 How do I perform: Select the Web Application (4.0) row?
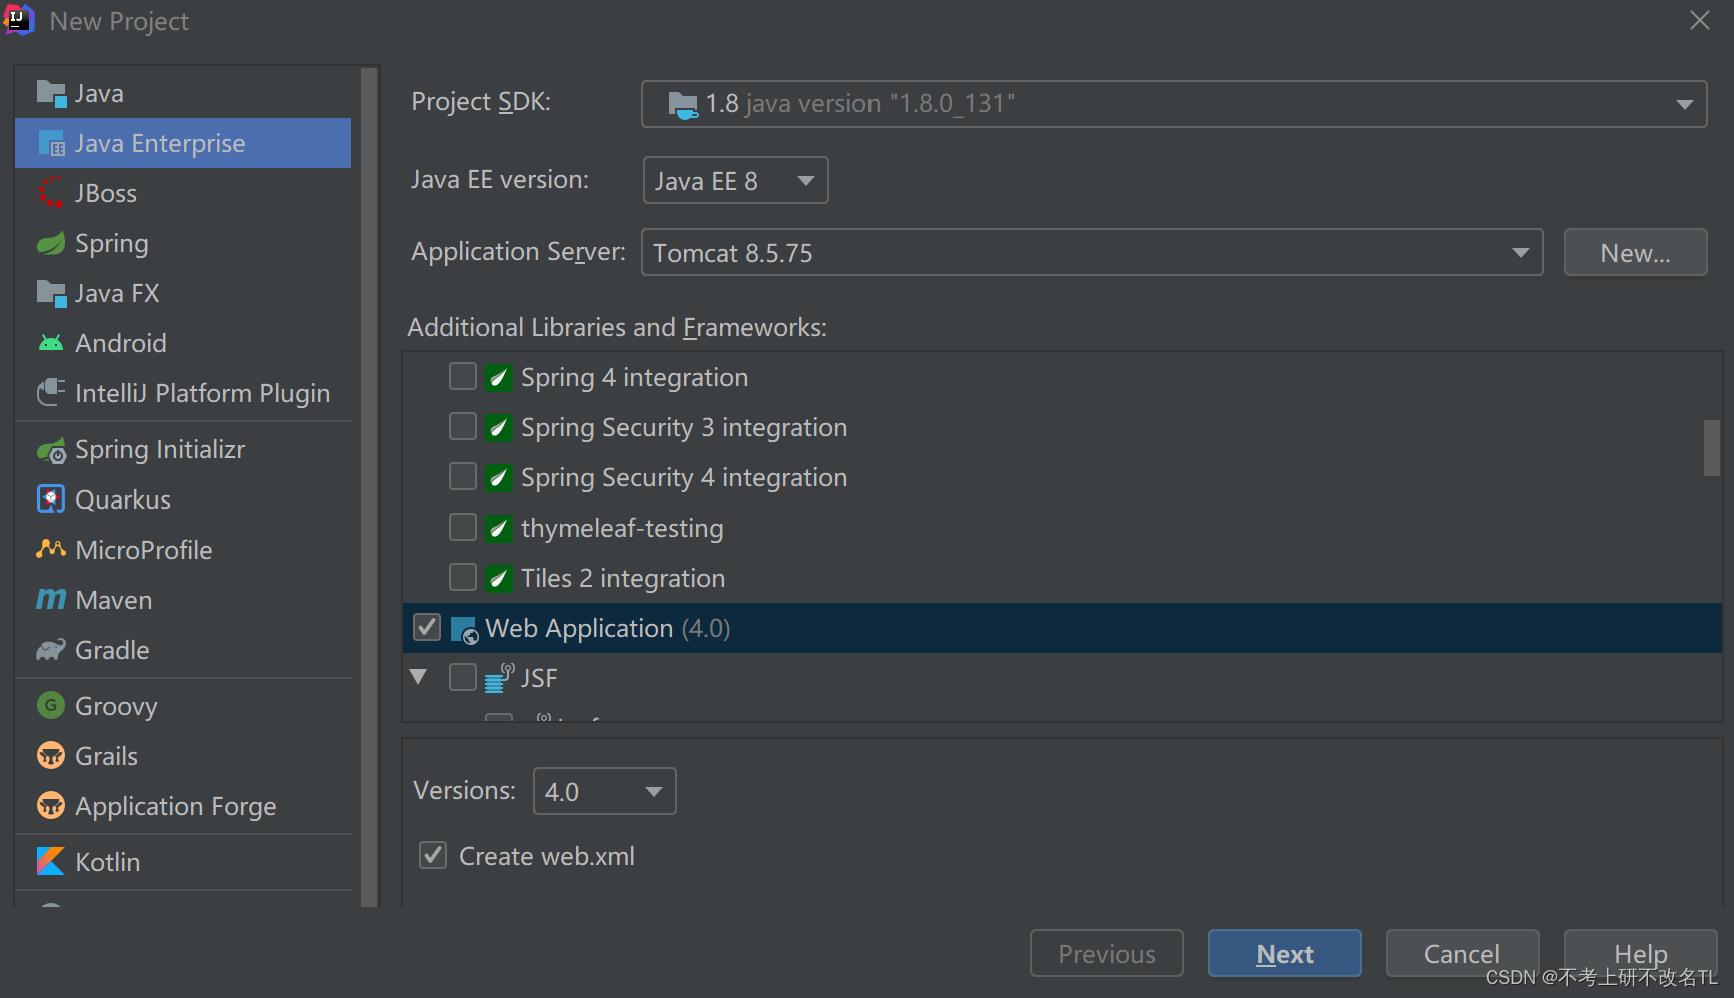[x=1062, y=628]
